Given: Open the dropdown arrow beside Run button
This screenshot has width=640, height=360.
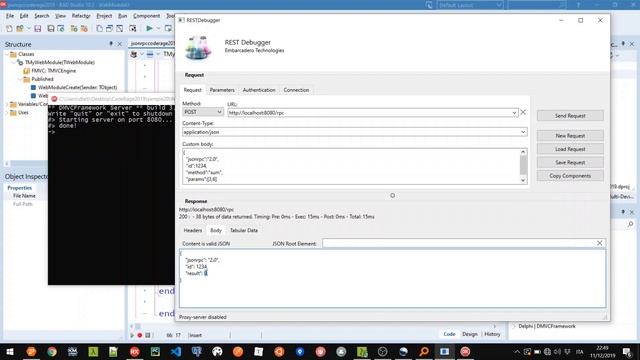Looking at the screenshot, I should pyautogui.click(x=158, y=29).
